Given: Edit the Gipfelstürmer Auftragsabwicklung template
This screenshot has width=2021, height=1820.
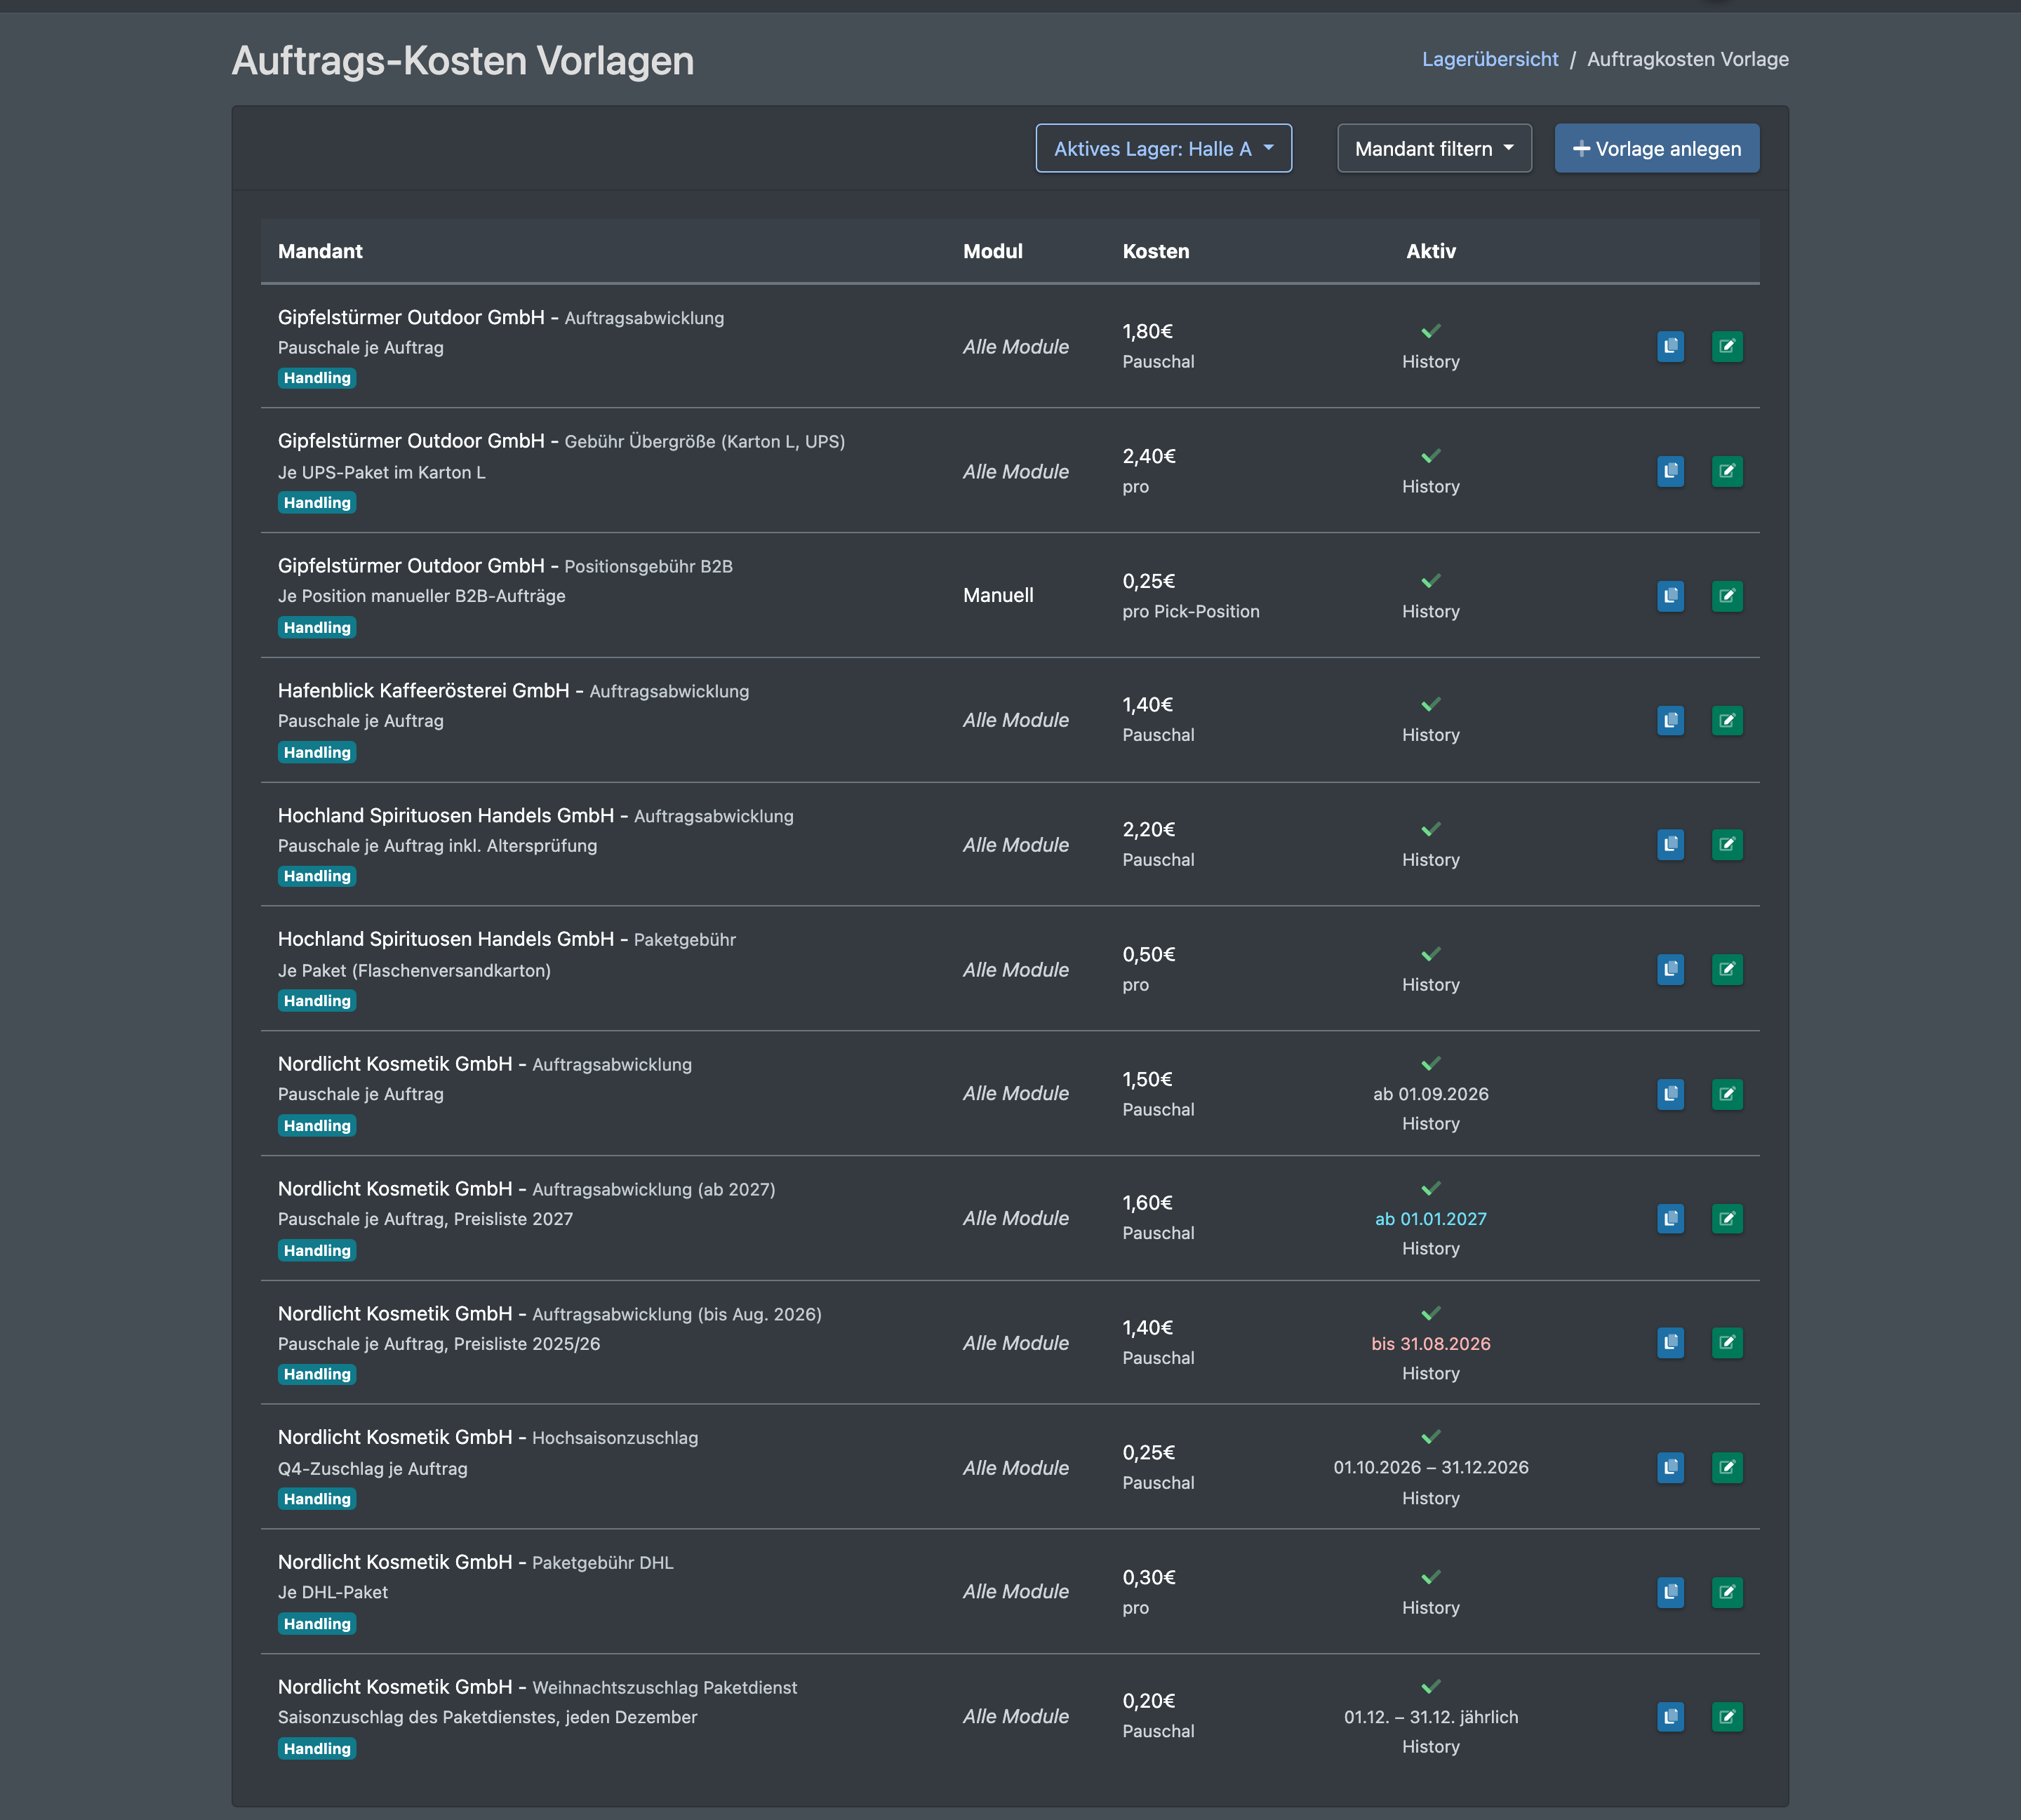Looking at the screenshot, I should click(x=1727, y=347).
